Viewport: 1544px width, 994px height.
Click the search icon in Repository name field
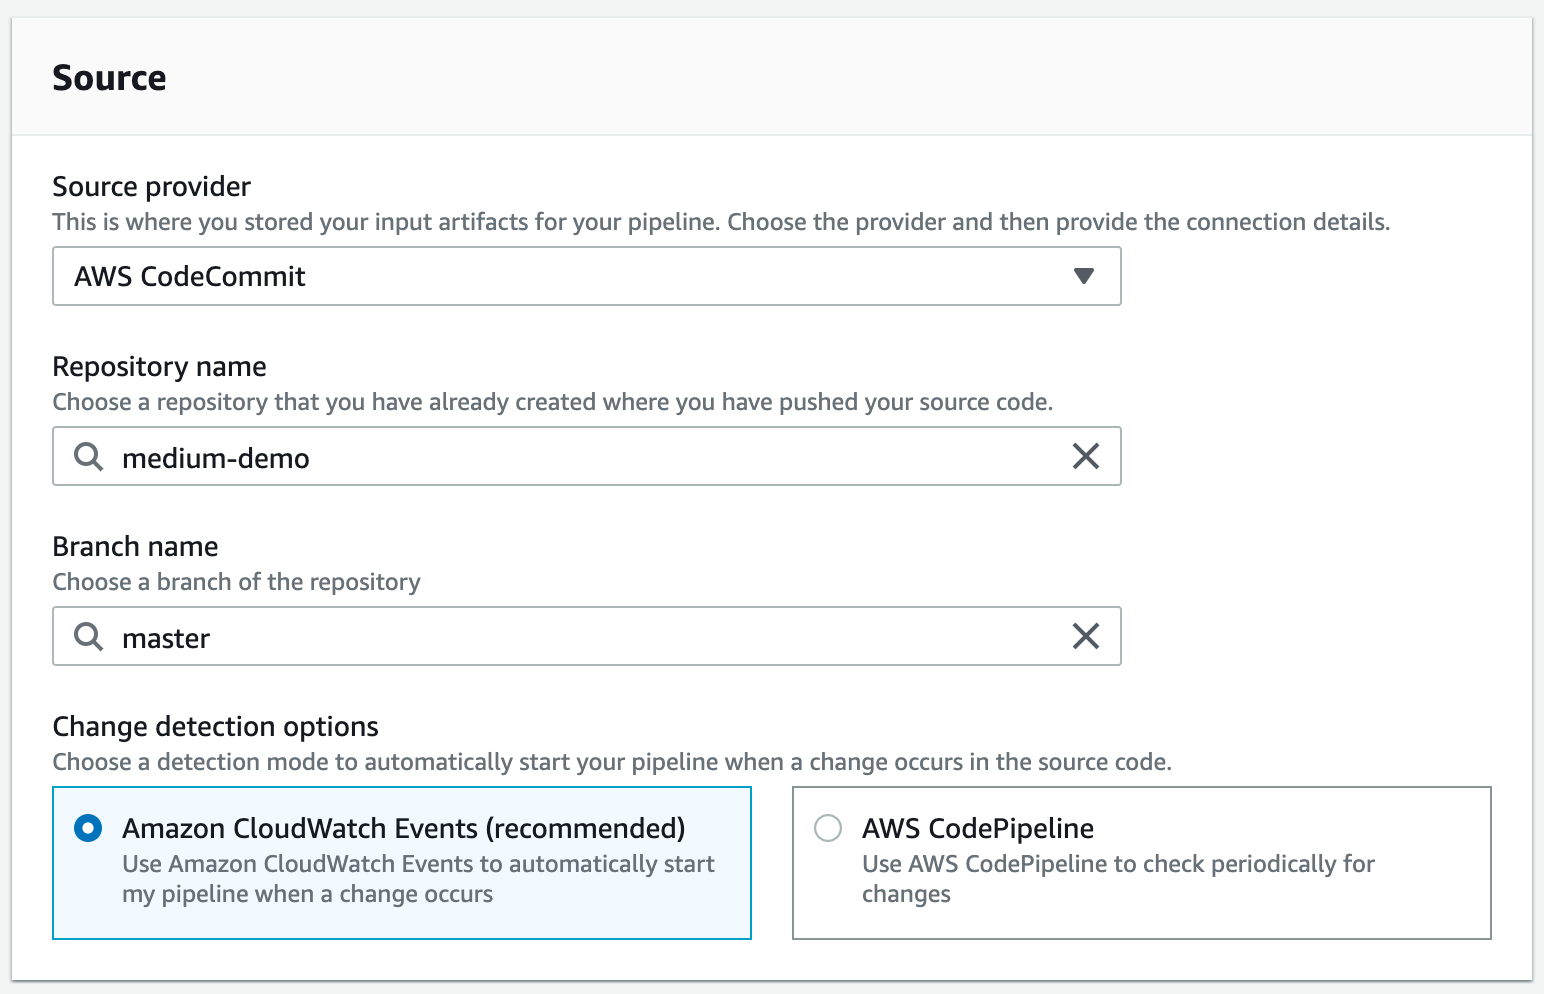89,457
